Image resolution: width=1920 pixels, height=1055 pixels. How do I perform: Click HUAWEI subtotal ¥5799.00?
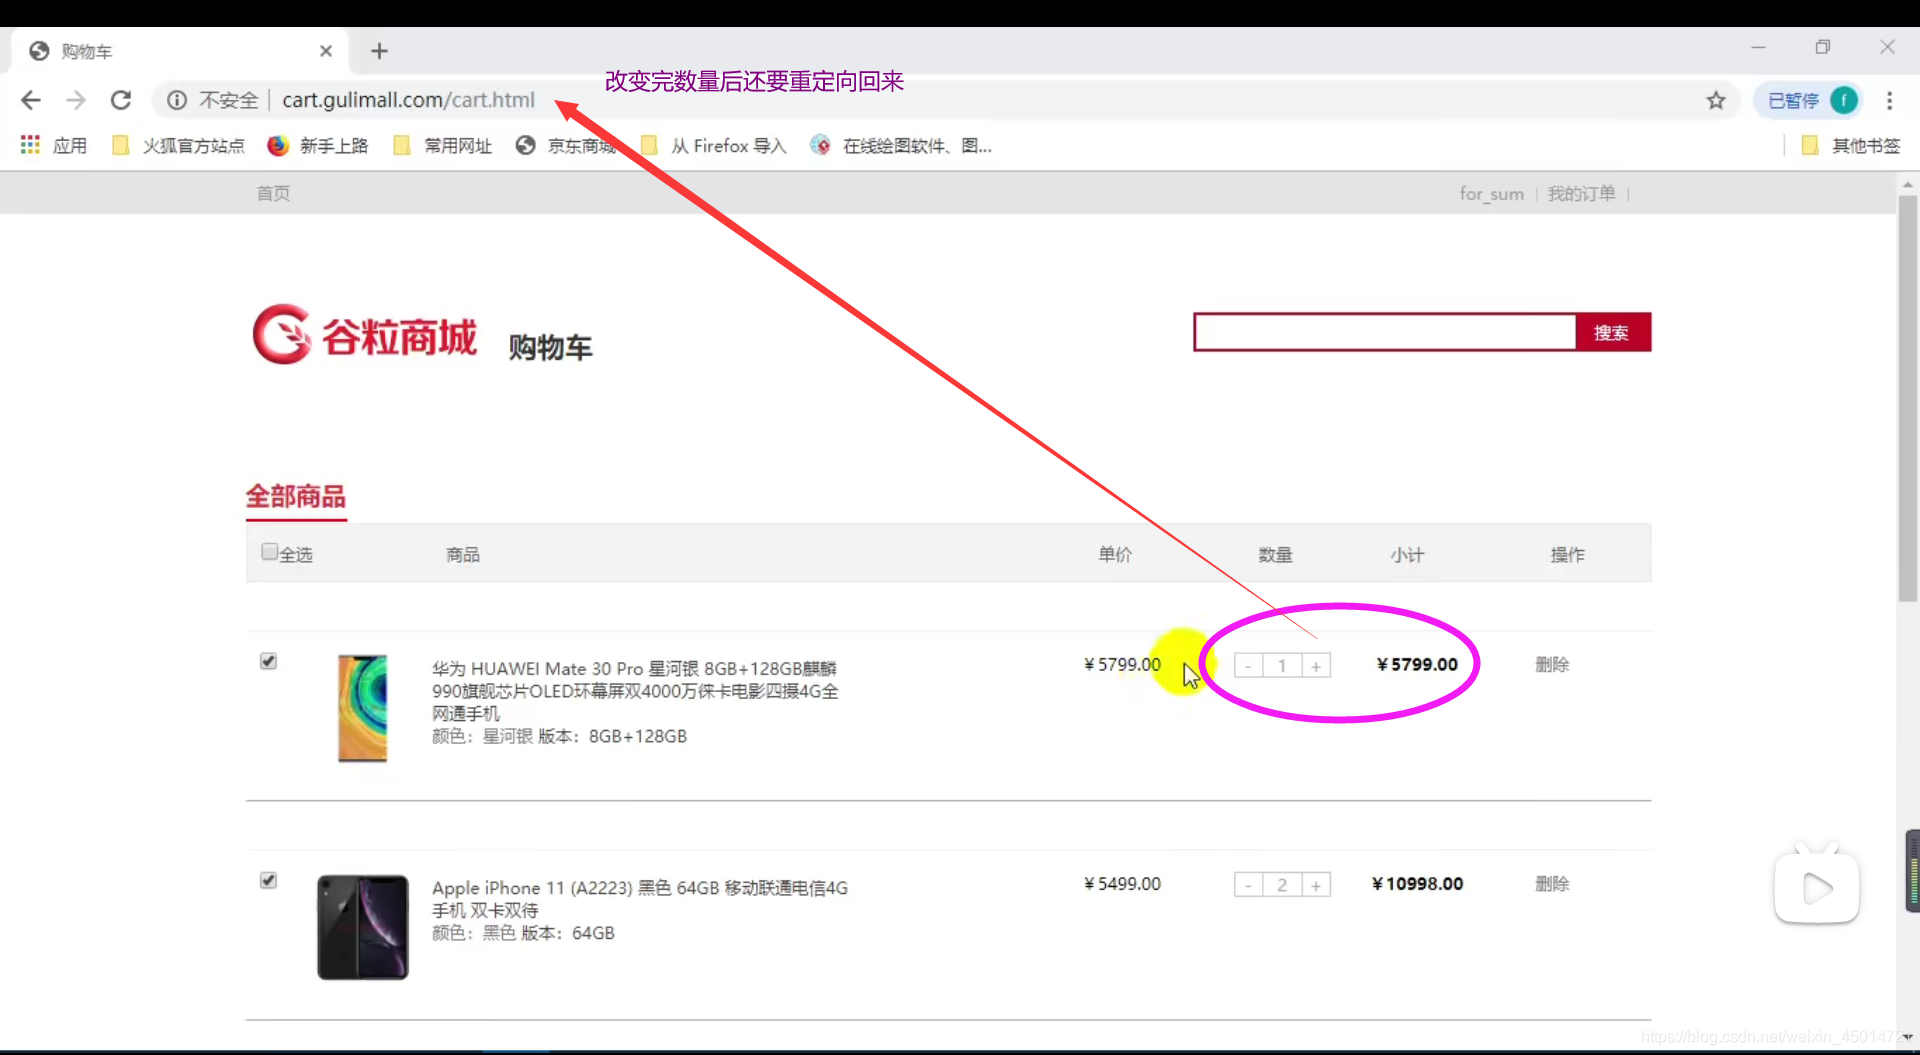point(1417,664)
